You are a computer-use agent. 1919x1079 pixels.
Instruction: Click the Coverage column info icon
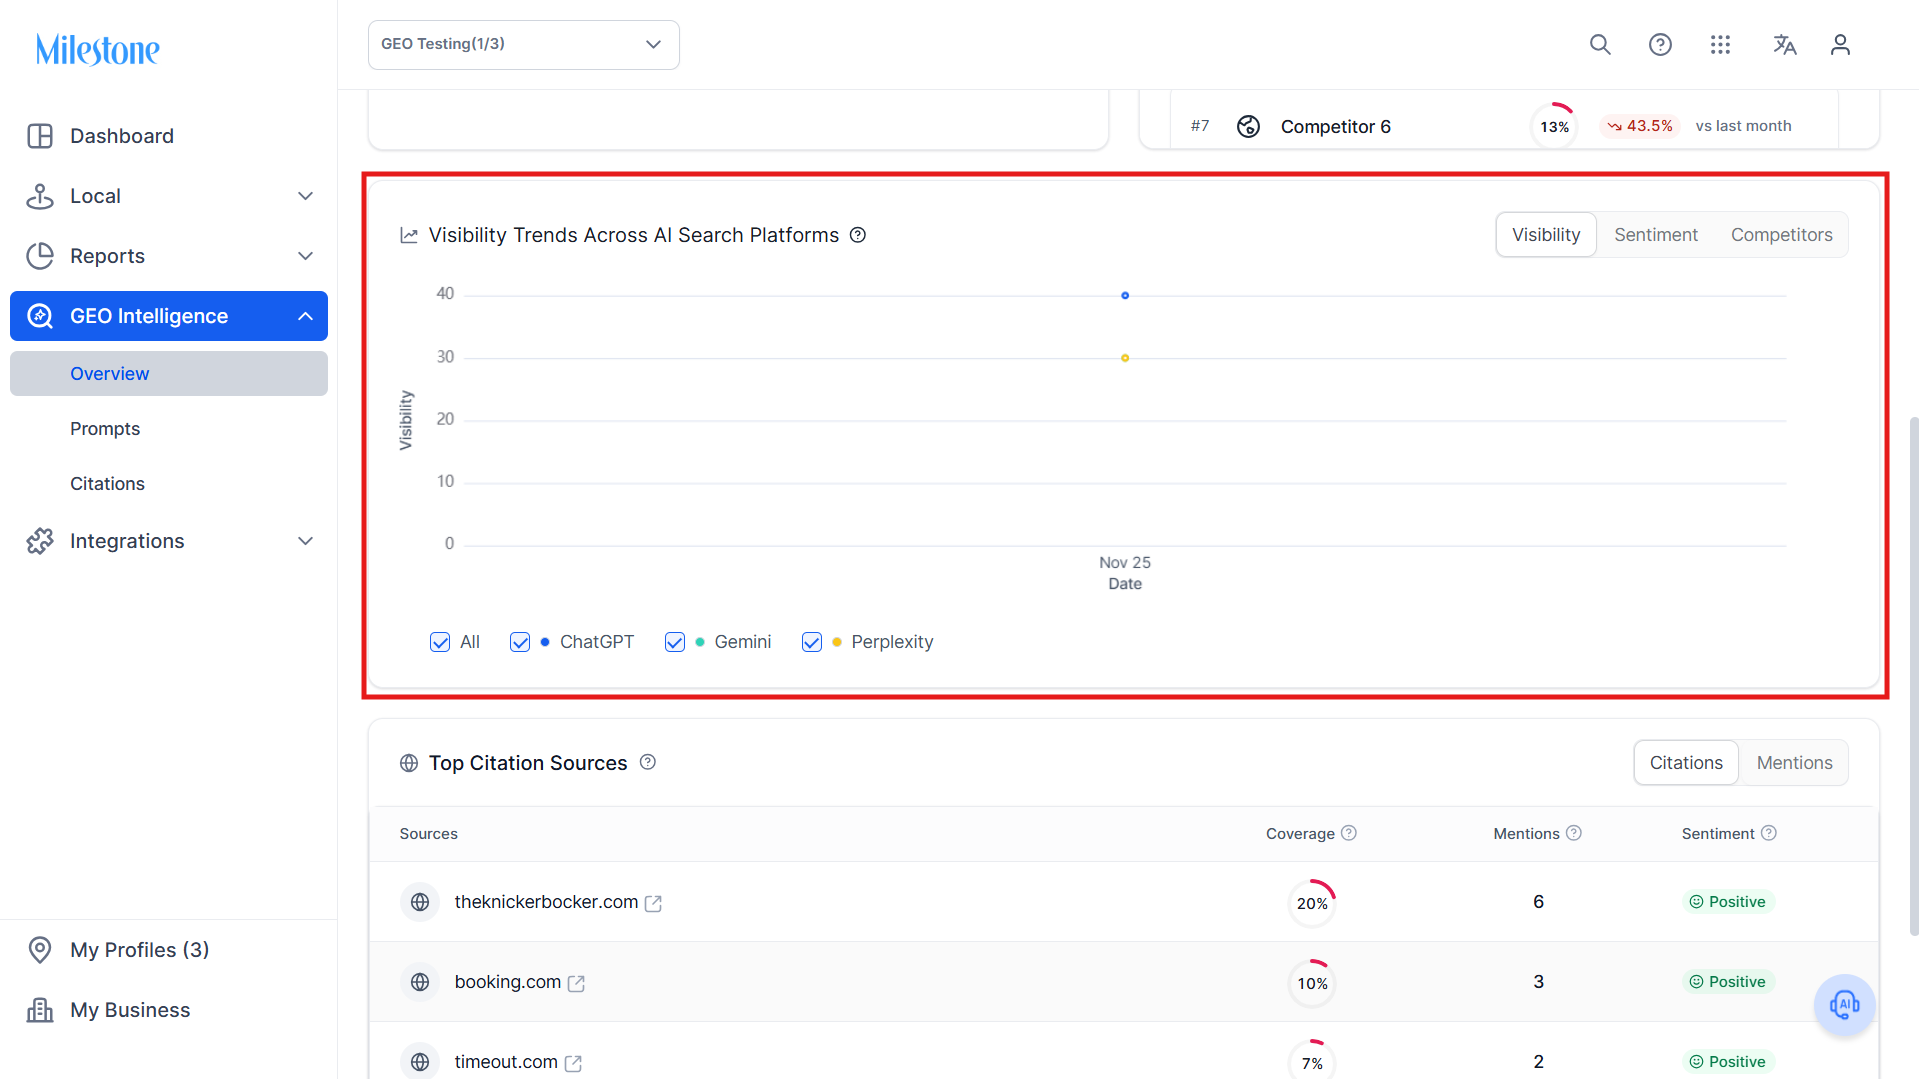tap(1349, 833)
